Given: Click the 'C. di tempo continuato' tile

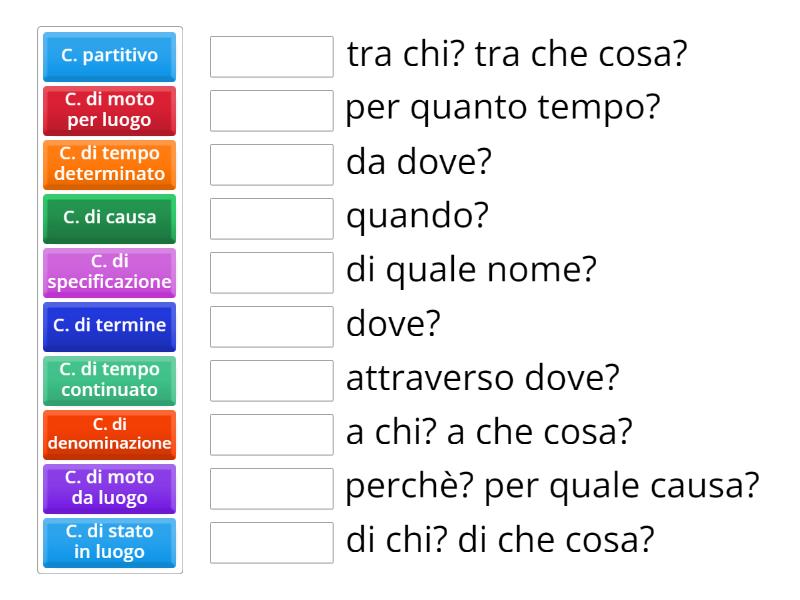Looking at the screenshot, I should pos(109,381).
